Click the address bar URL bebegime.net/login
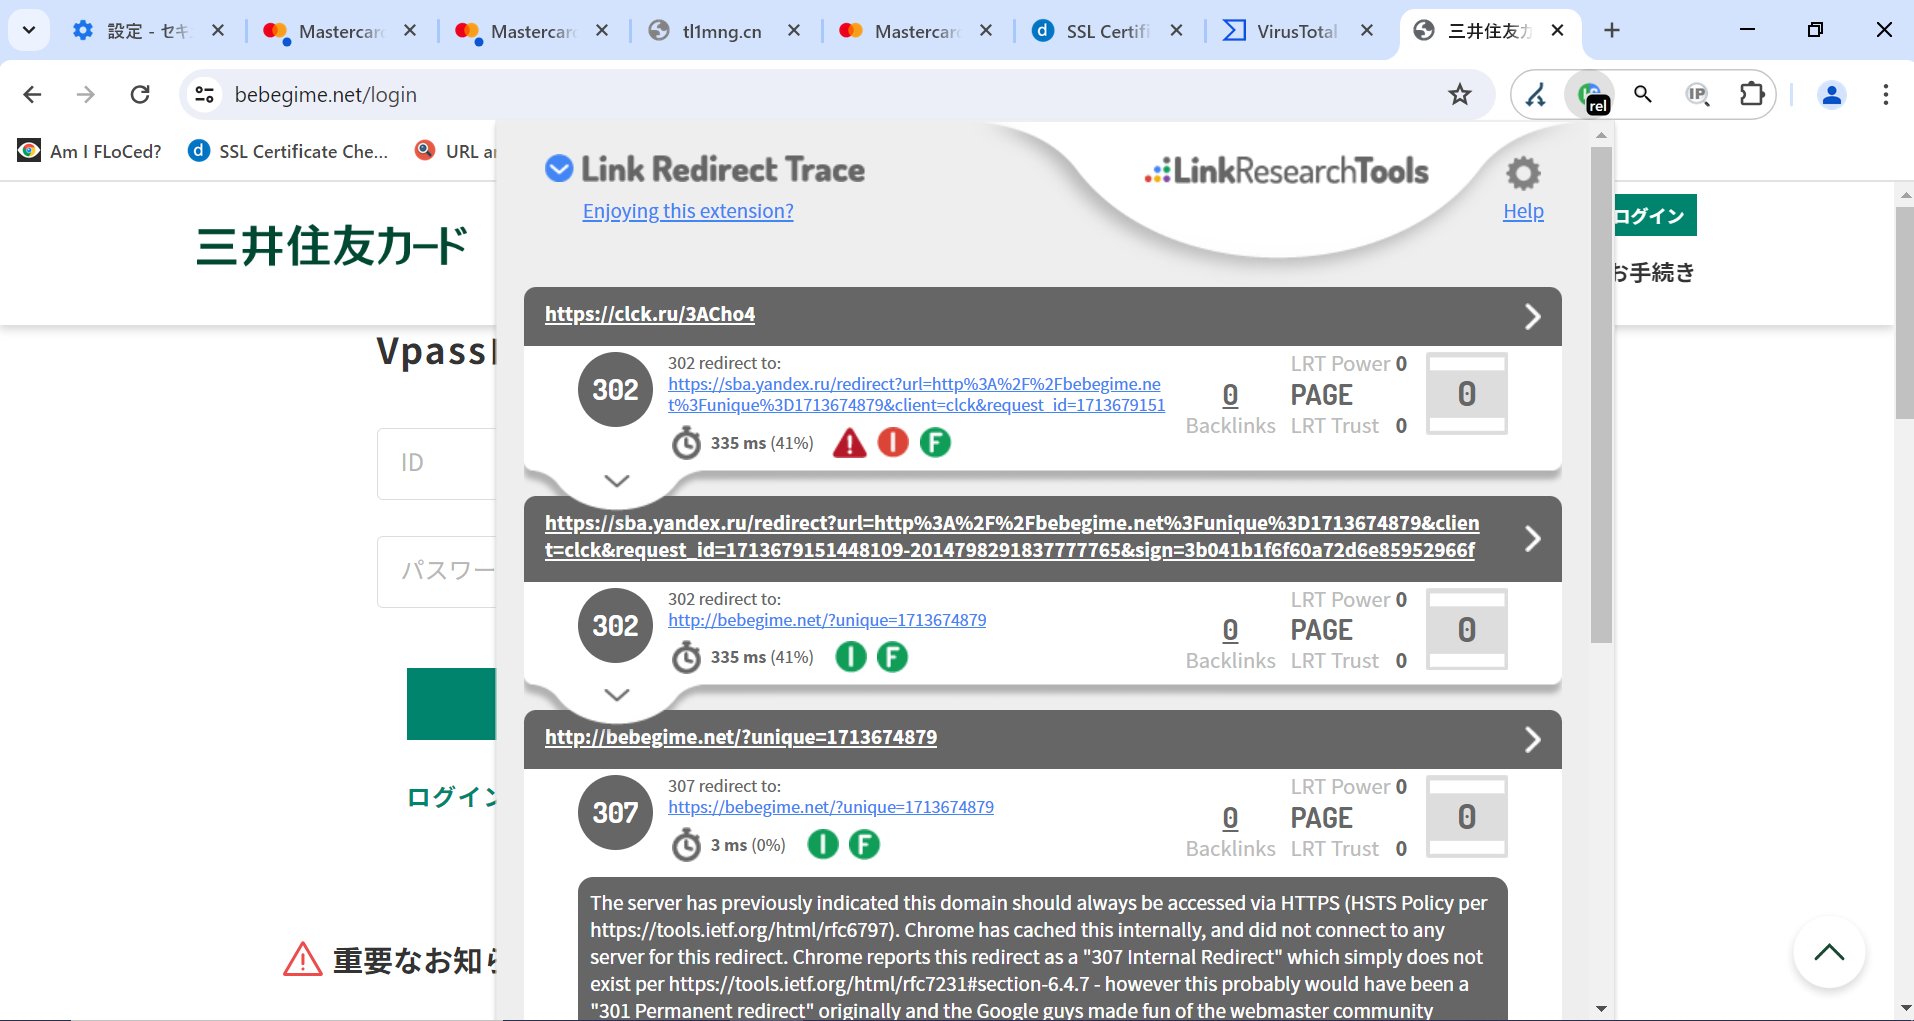This screenshot has height=1021, width=1914. click(x=326, y=95)
